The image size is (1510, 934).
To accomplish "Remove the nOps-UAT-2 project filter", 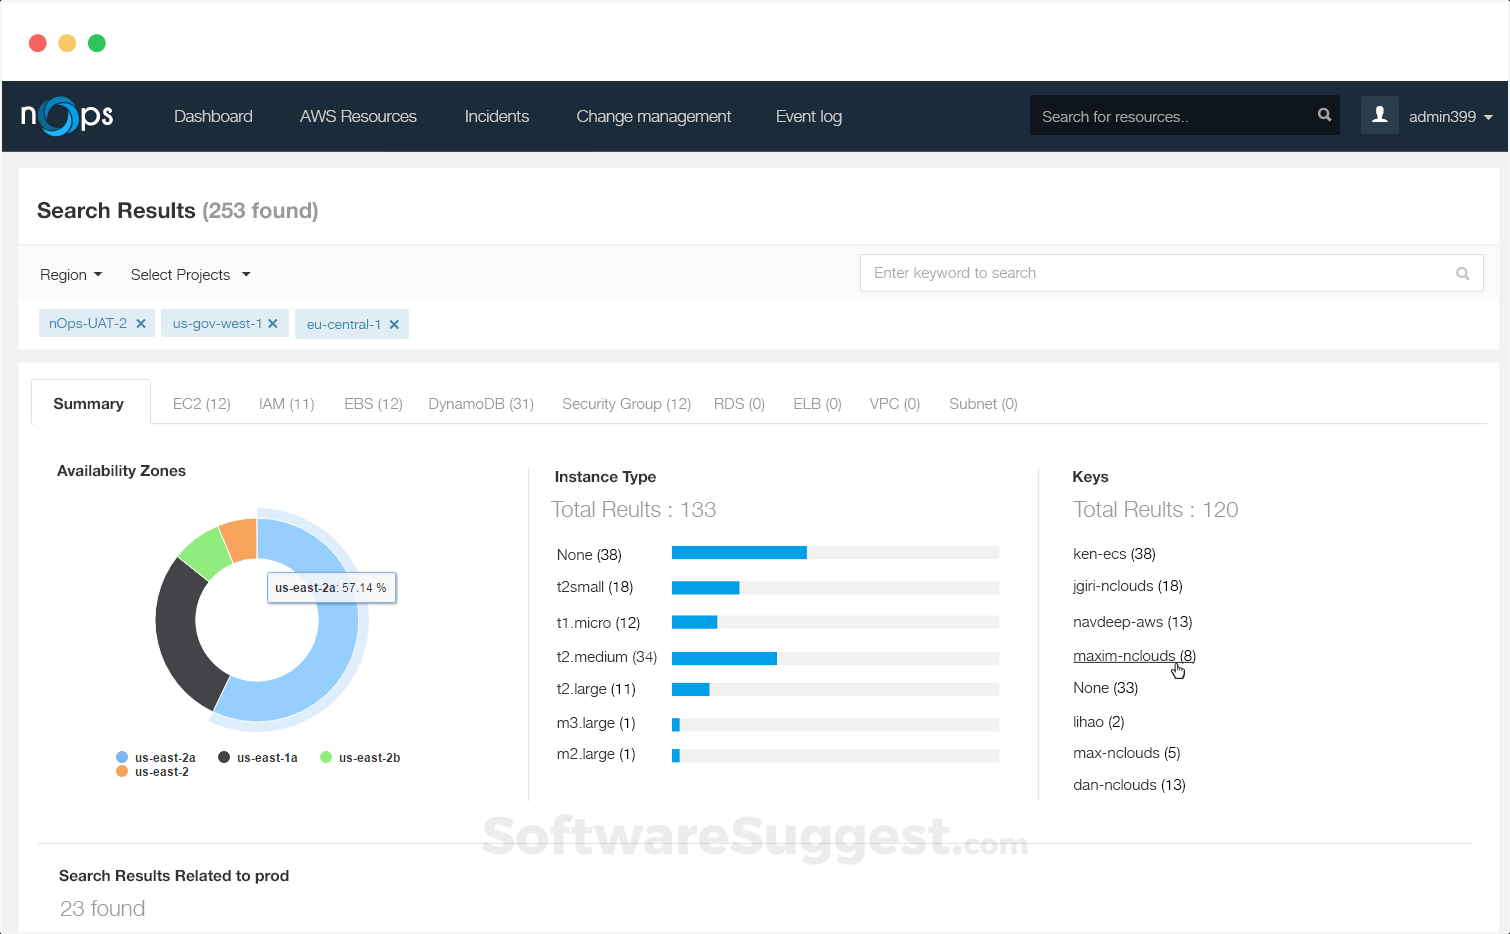I will pyautogui.click(x=141, y=323).
